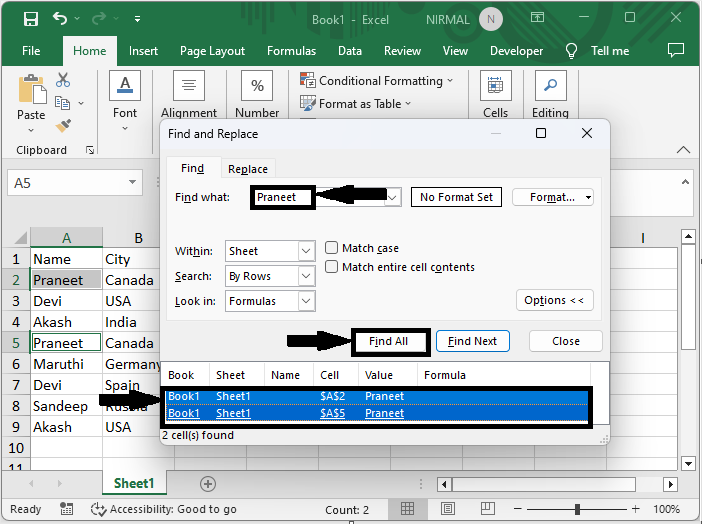The width and height of the screenshot is (702, 524).
Task: Open Conditional Formatting menu
Action: 377,81
